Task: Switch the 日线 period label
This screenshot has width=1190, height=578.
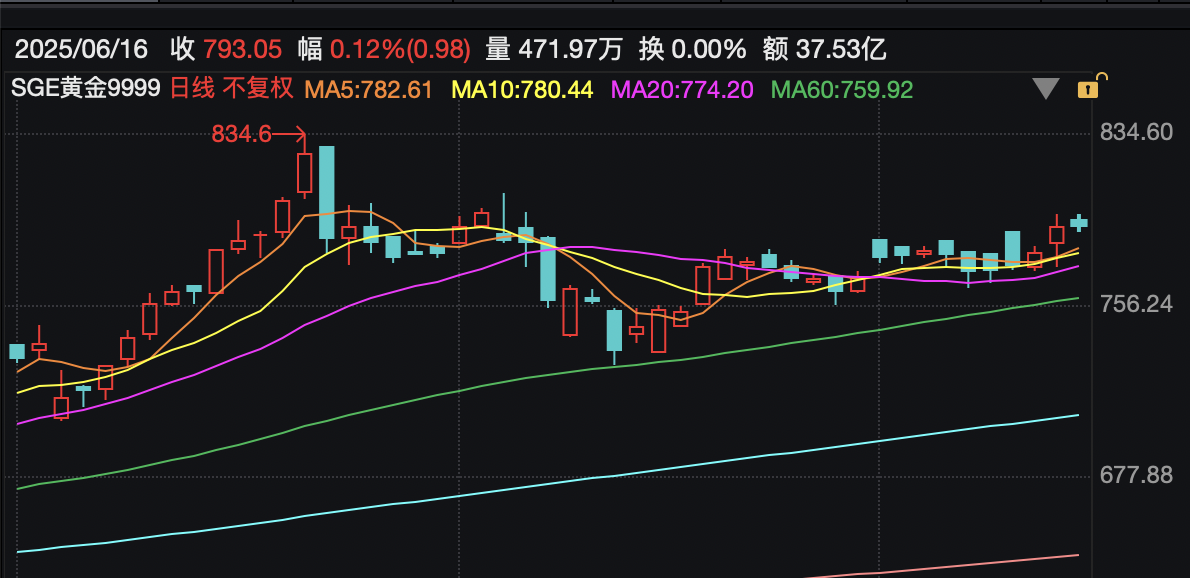Action: coord(192,89)
